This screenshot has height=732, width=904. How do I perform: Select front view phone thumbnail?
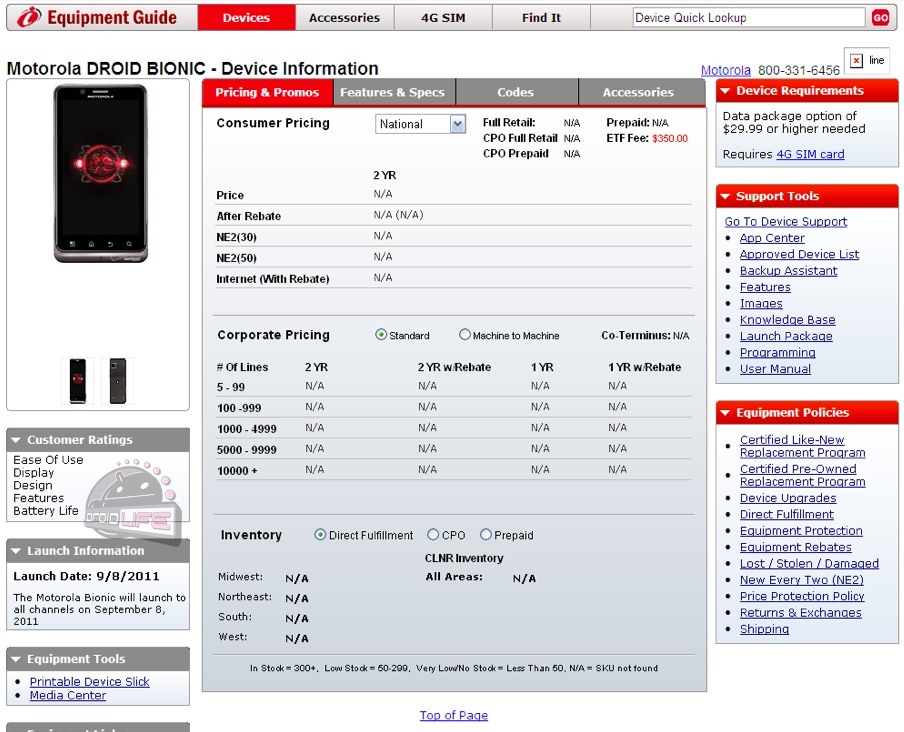(x=78, y=381)
